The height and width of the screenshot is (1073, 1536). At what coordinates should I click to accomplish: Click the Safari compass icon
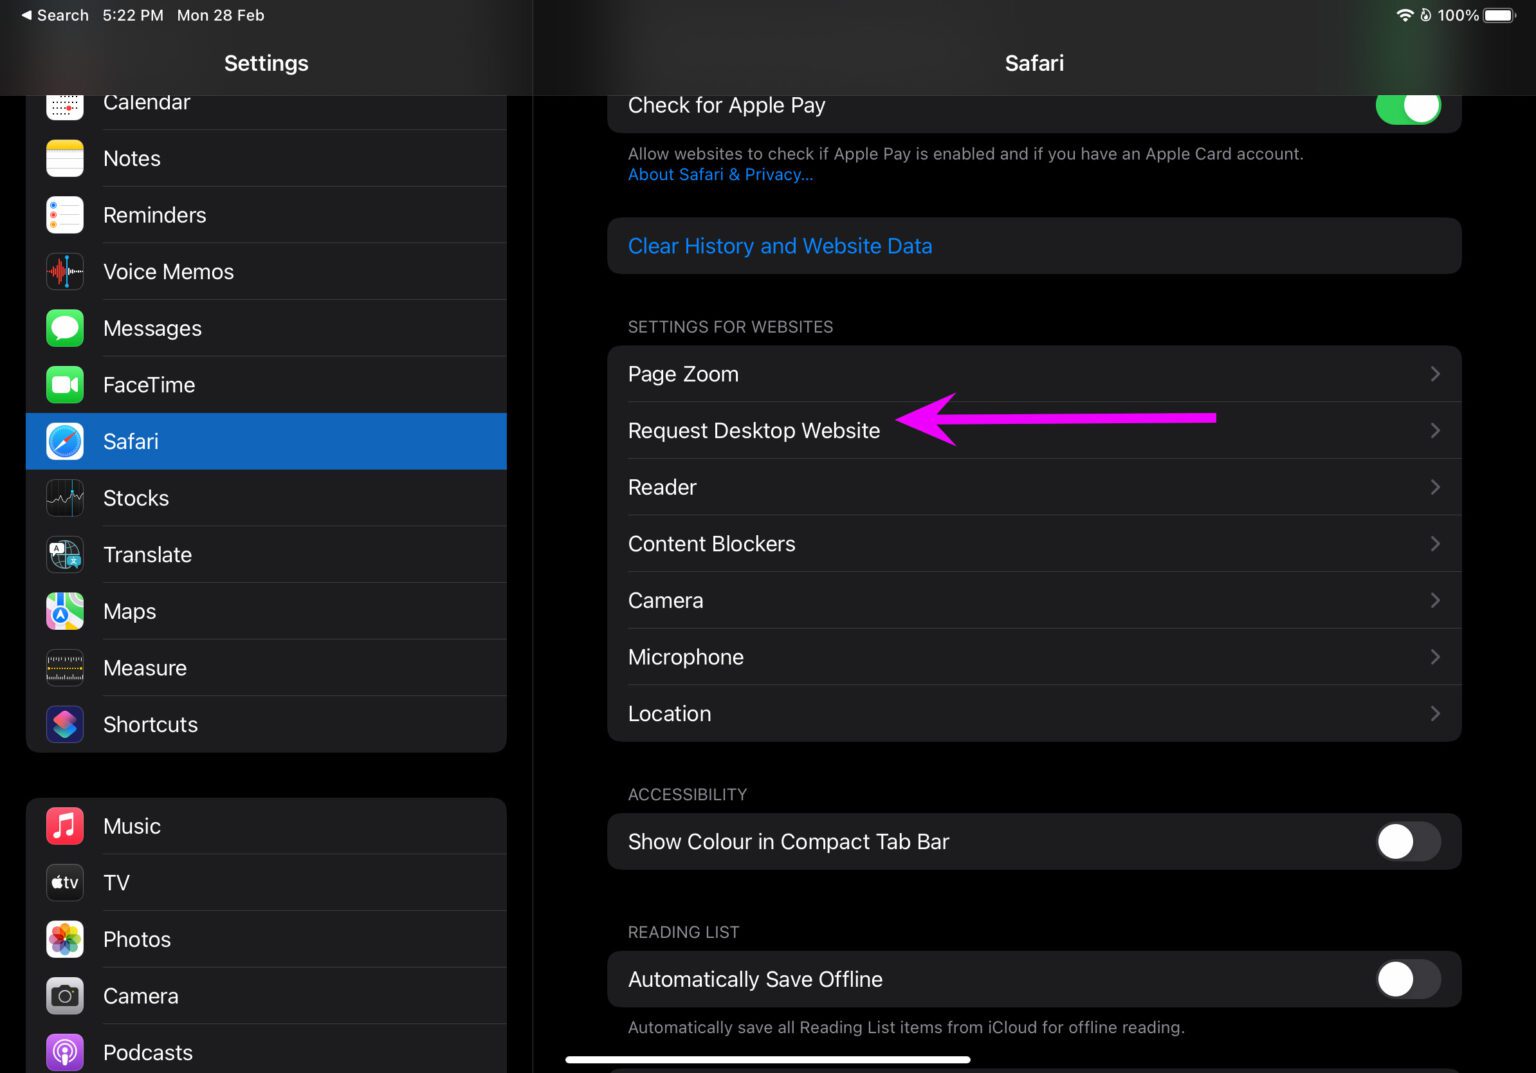click(64, 441)
